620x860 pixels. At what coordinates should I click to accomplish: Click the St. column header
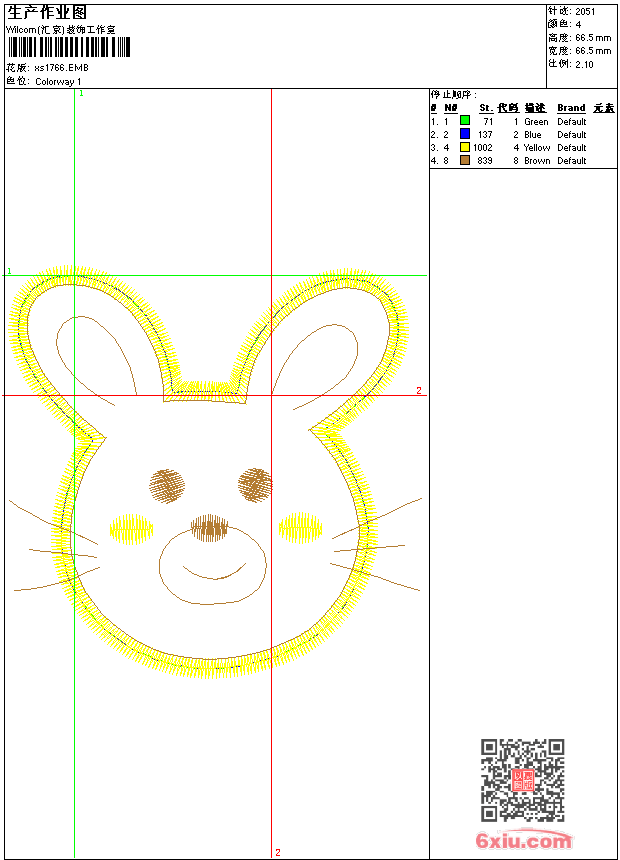click(485, 108)
